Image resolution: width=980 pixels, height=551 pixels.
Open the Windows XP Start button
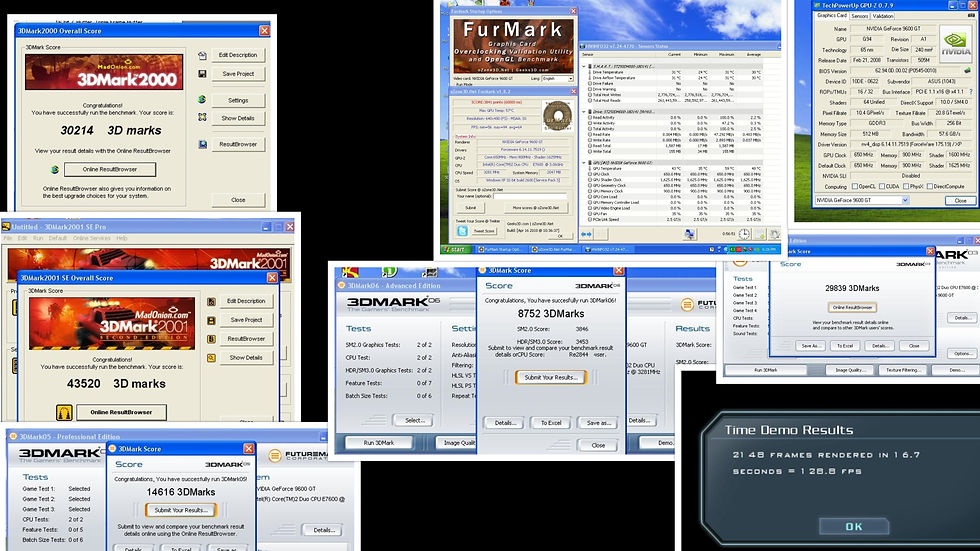tap(456, 249)
